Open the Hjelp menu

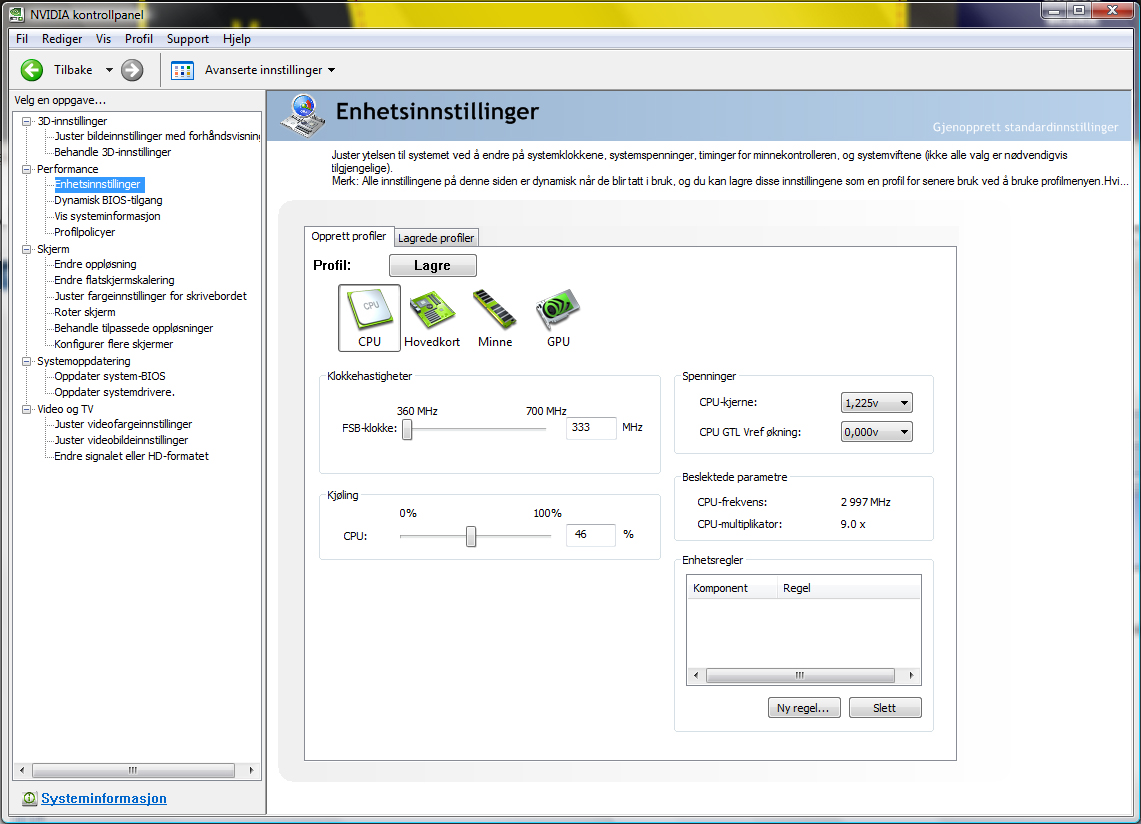[236, 39]
